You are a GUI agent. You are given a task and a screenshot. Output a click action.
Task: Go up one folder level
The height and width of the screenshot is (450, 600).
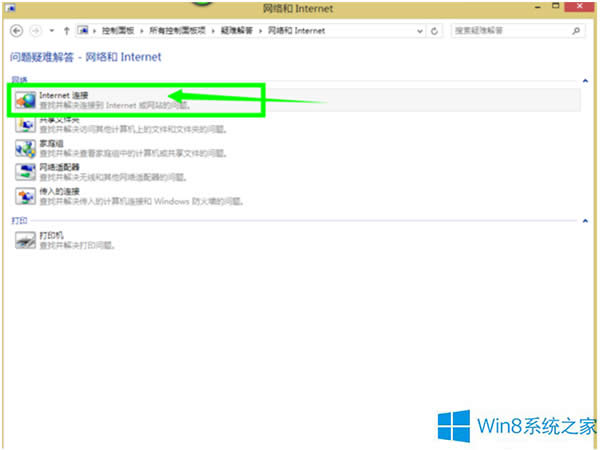click(x=67, y=31)
